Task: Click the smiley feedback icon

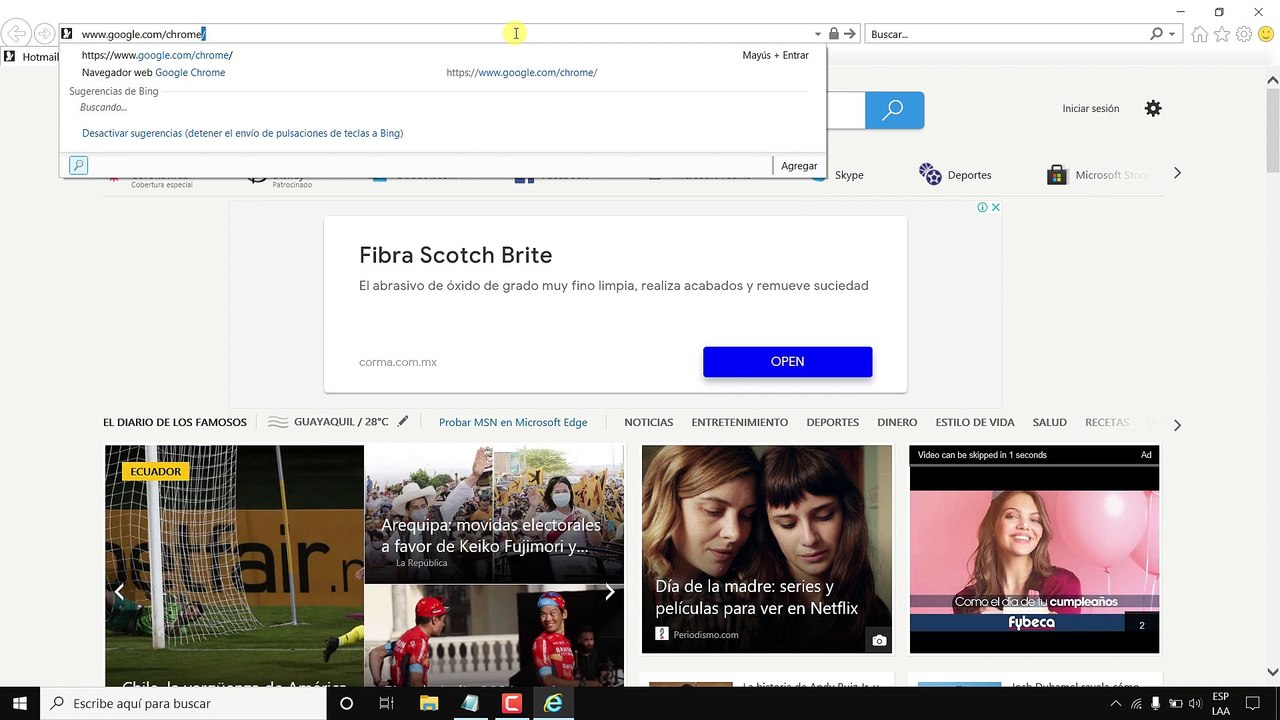Action: 1266,34
